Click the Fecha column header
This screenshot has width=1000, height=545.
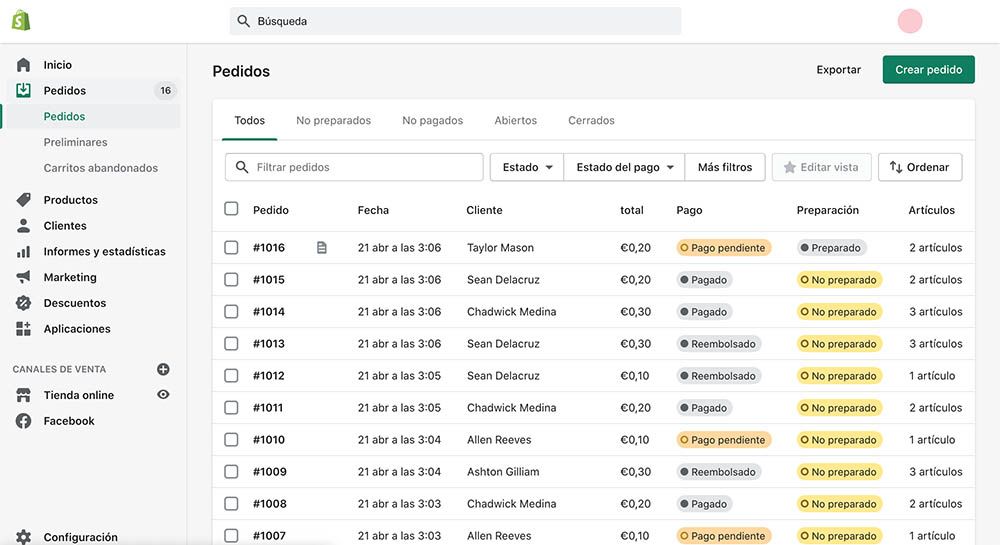[x=373, y=210]
